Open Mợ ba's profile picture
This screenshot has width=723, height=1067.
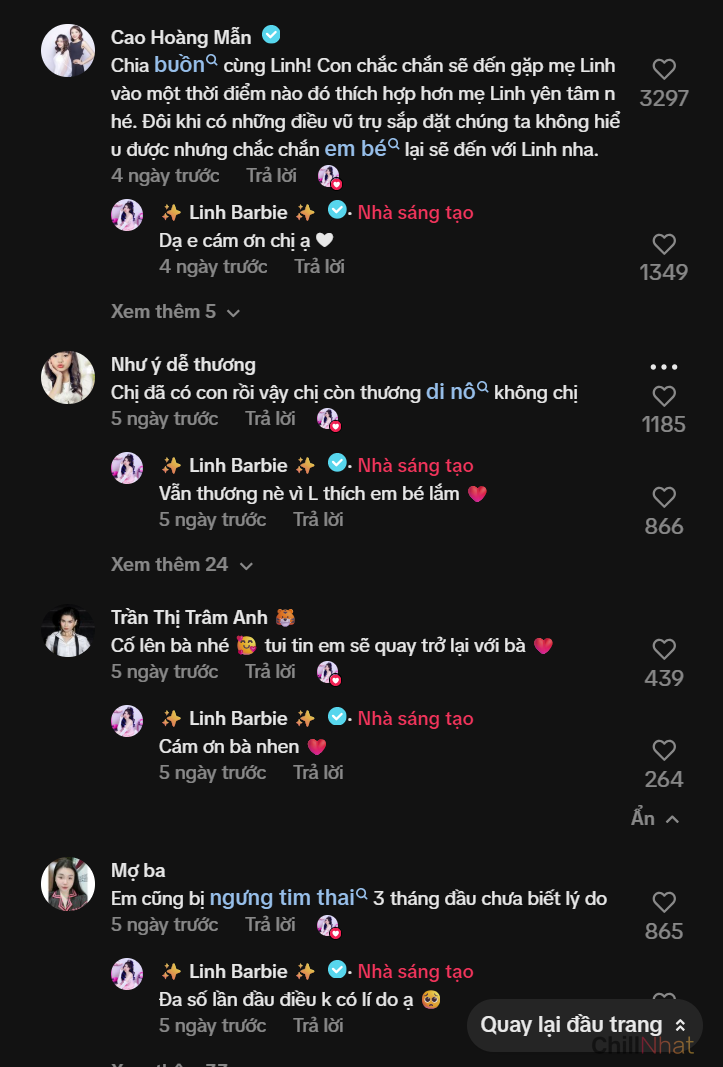pyautogui.click(x=68, y=883)
